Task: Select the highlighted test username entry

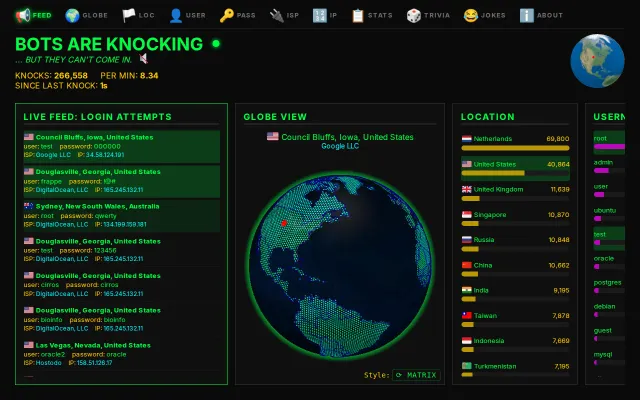Action: click(x=609, y=238)
